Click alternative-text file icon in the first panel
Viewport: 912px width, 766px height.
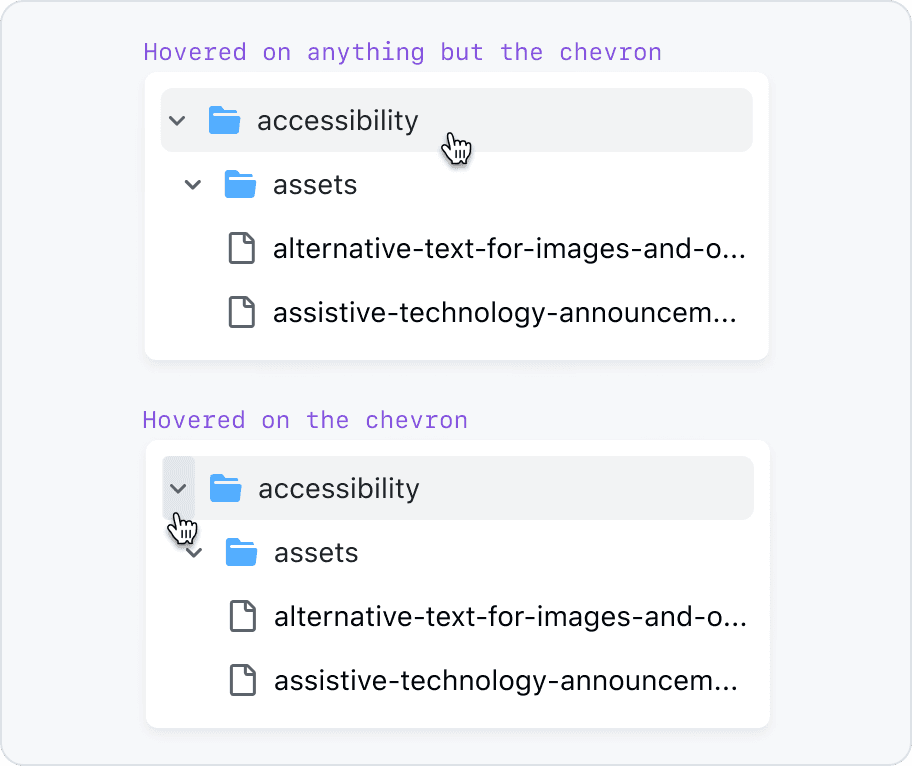[241, 249]
